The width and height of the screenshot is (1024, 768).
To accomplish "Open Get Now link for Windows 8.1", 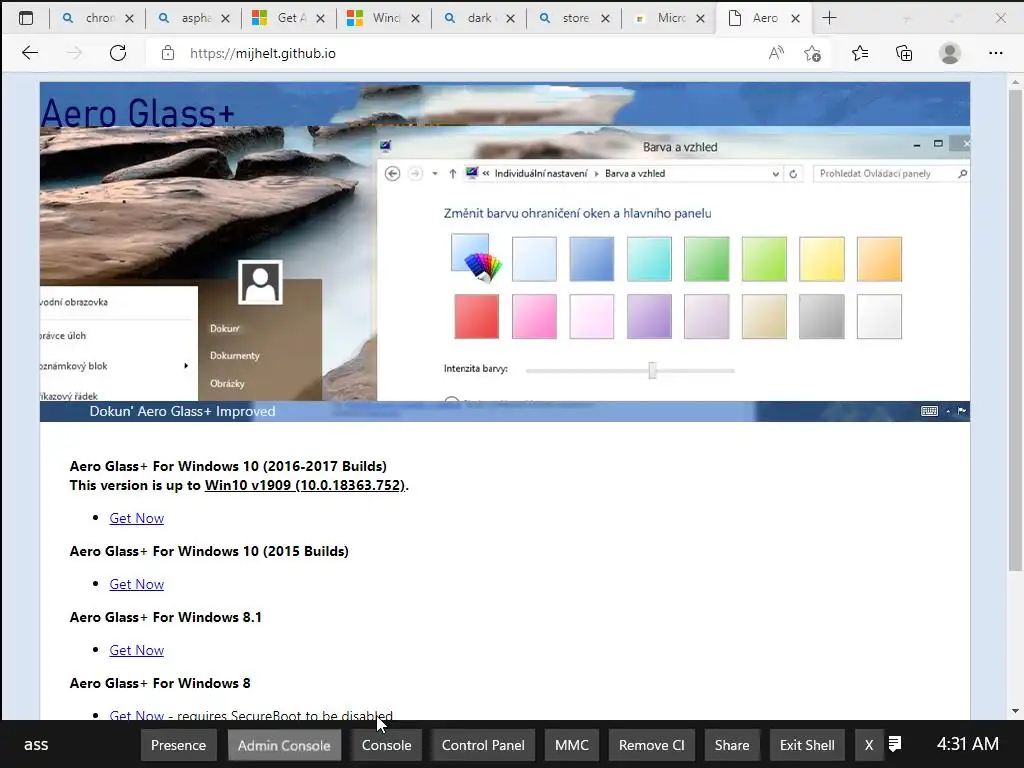I will [136, 650].
